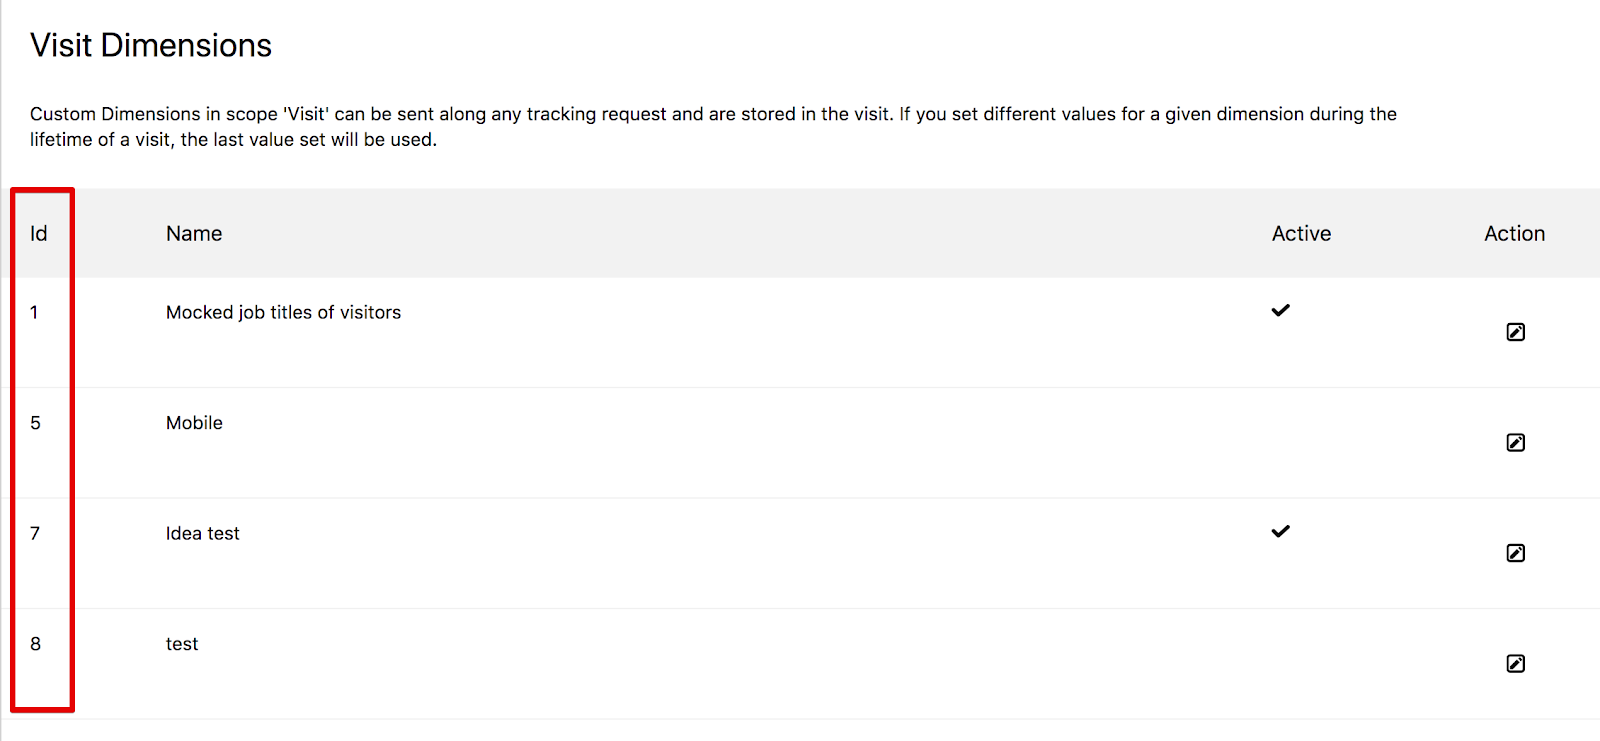This screenshot has width=1600, height=741.
Task: Select the 'Idea test' dimension name
Action: click(x=202, y=533)
